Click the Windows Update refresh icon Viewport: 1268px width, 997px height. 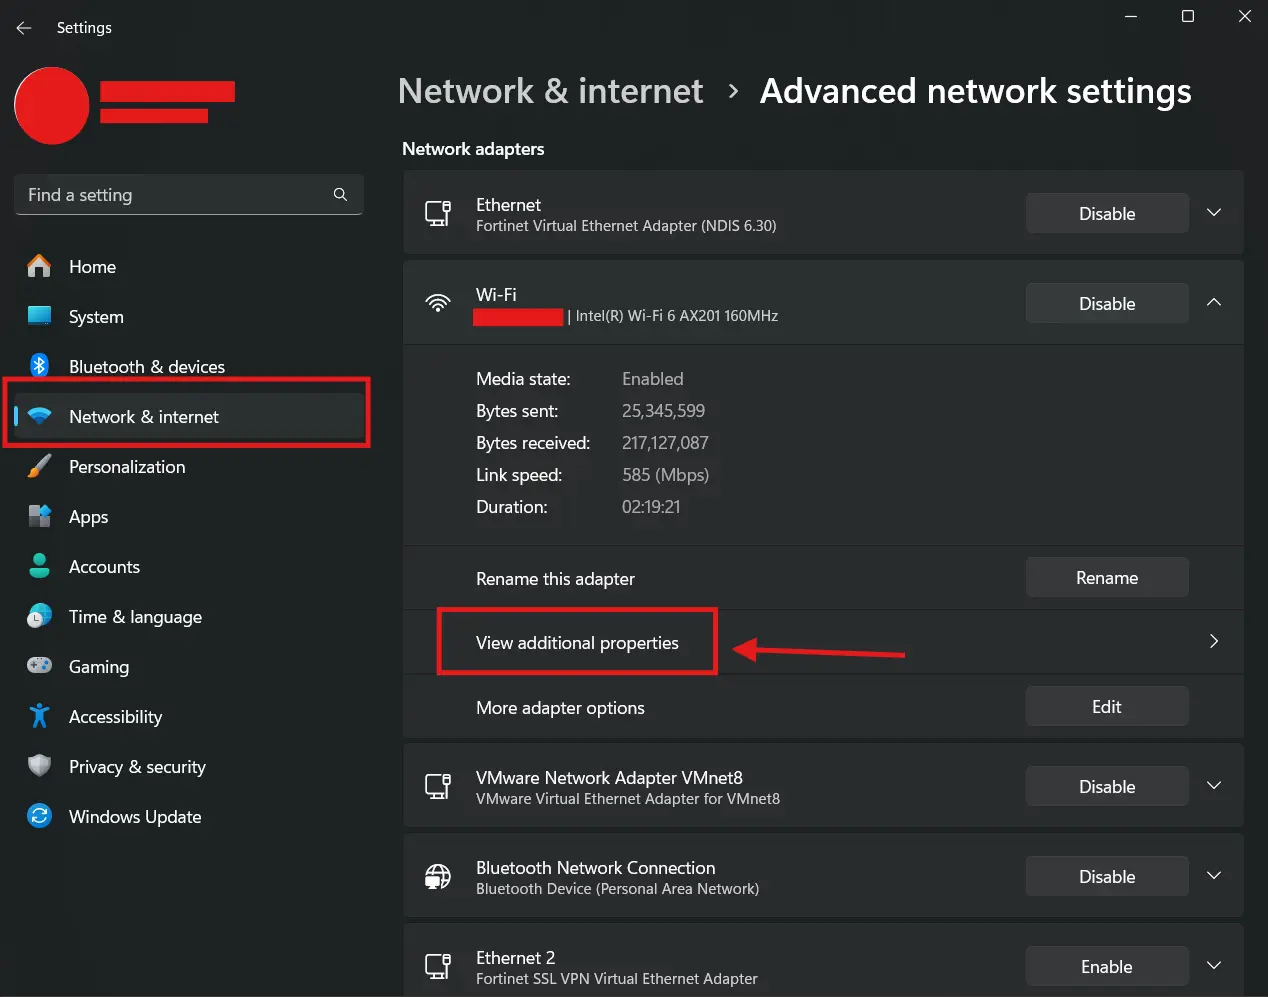tap(39, 816)
